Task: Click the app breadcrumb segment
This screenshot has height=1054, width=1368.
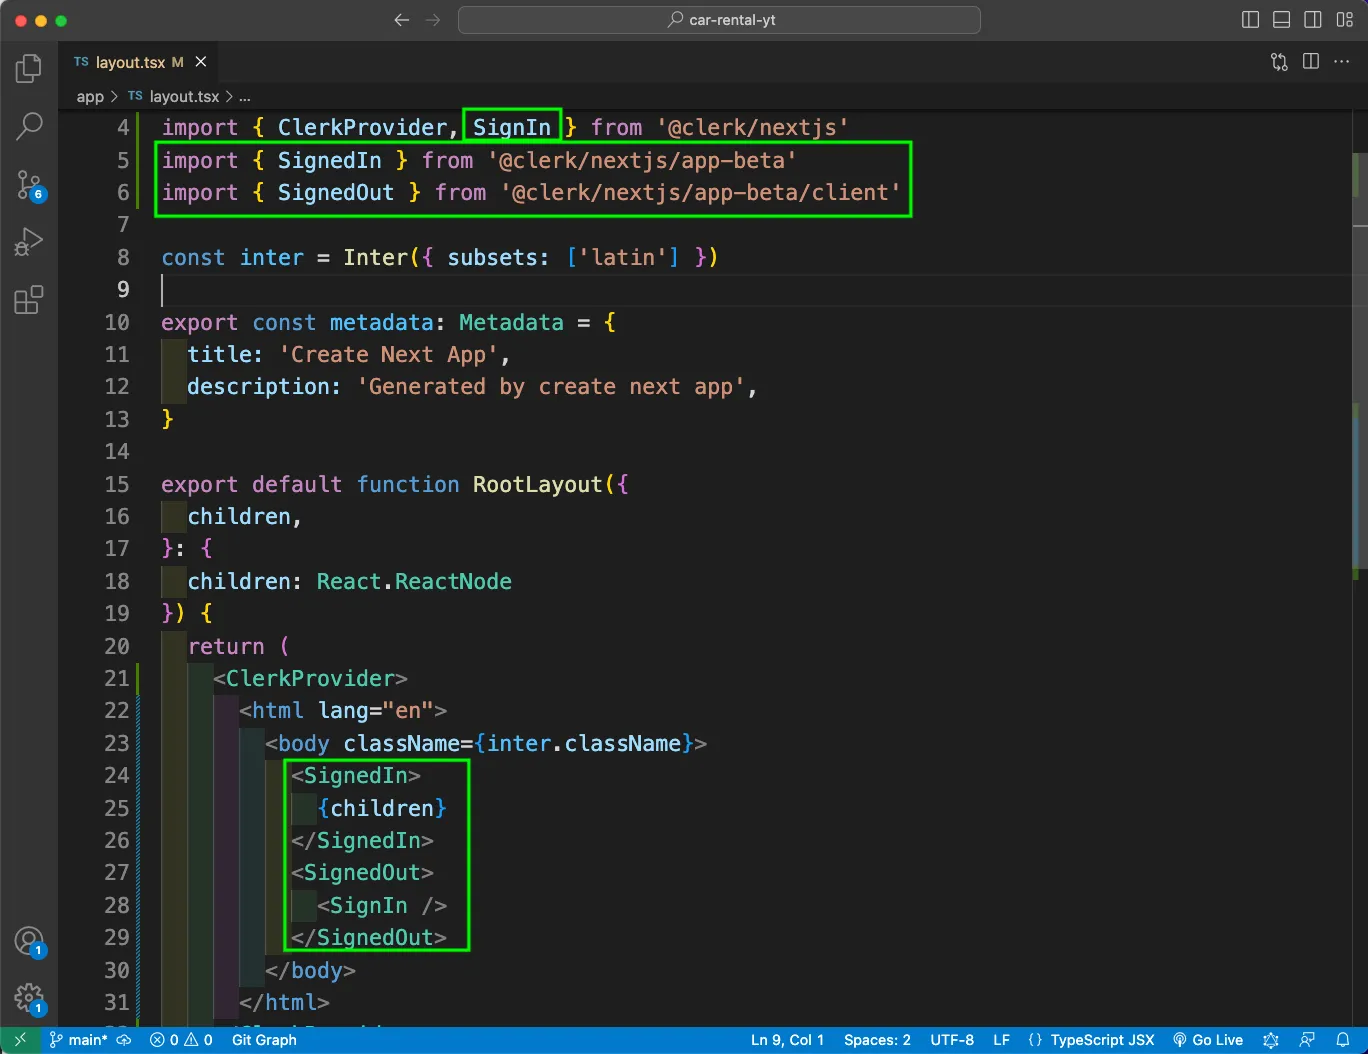Action: [x=90, y=97]
